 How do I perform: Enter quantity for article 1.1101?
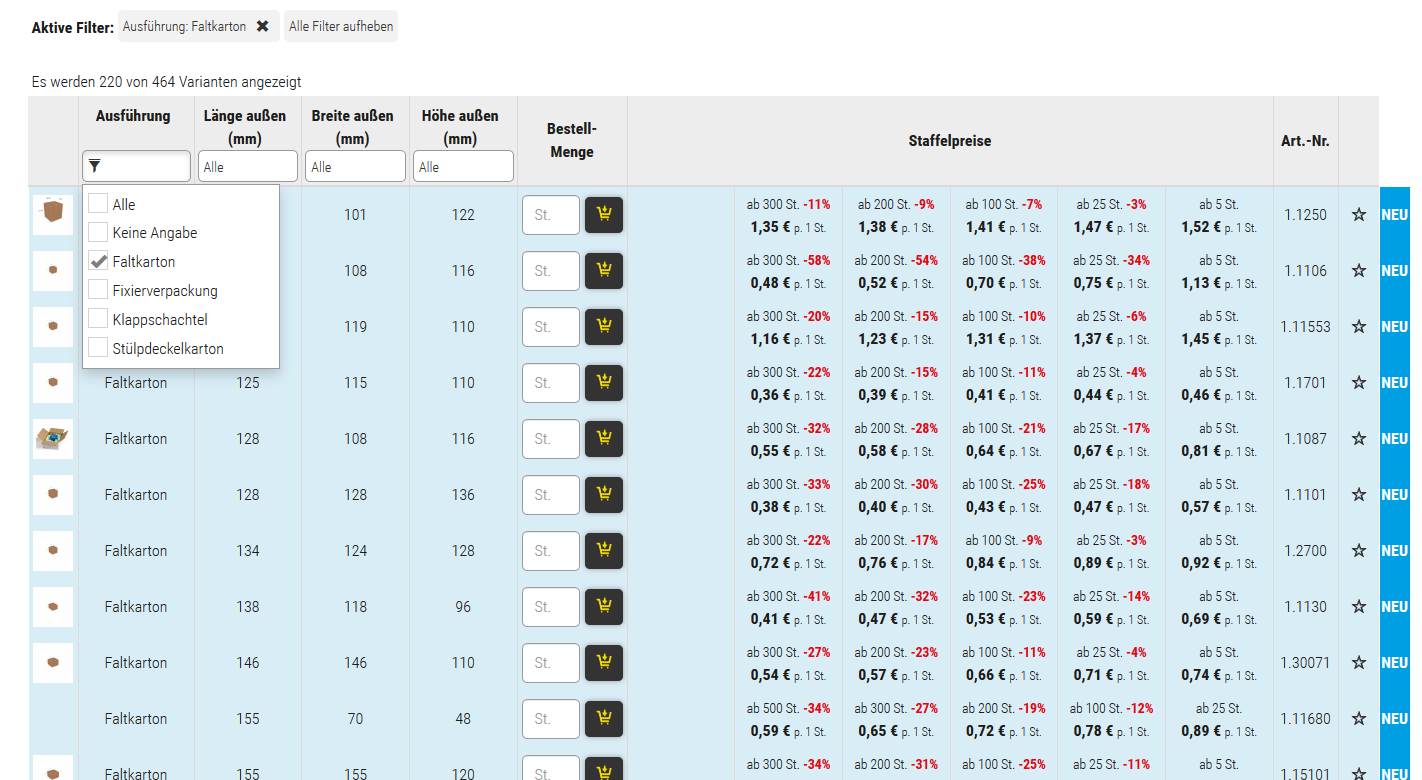point(550,495)
